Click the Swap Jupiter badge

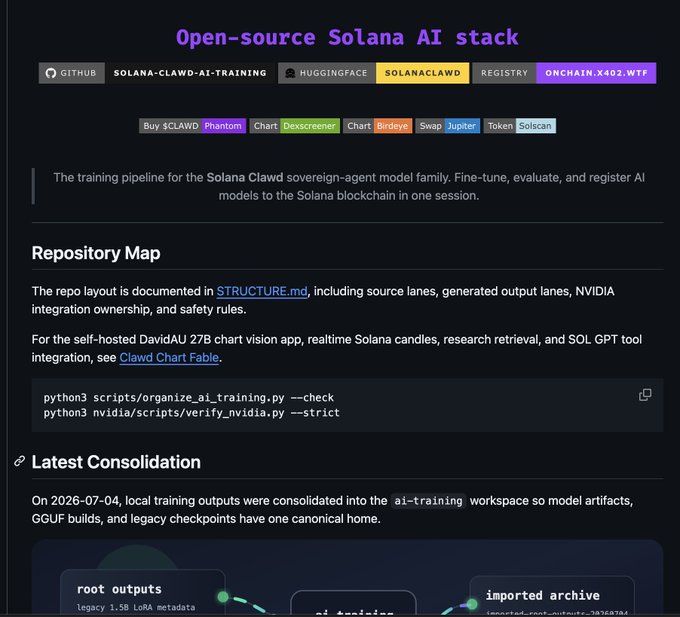click(448, 126)
